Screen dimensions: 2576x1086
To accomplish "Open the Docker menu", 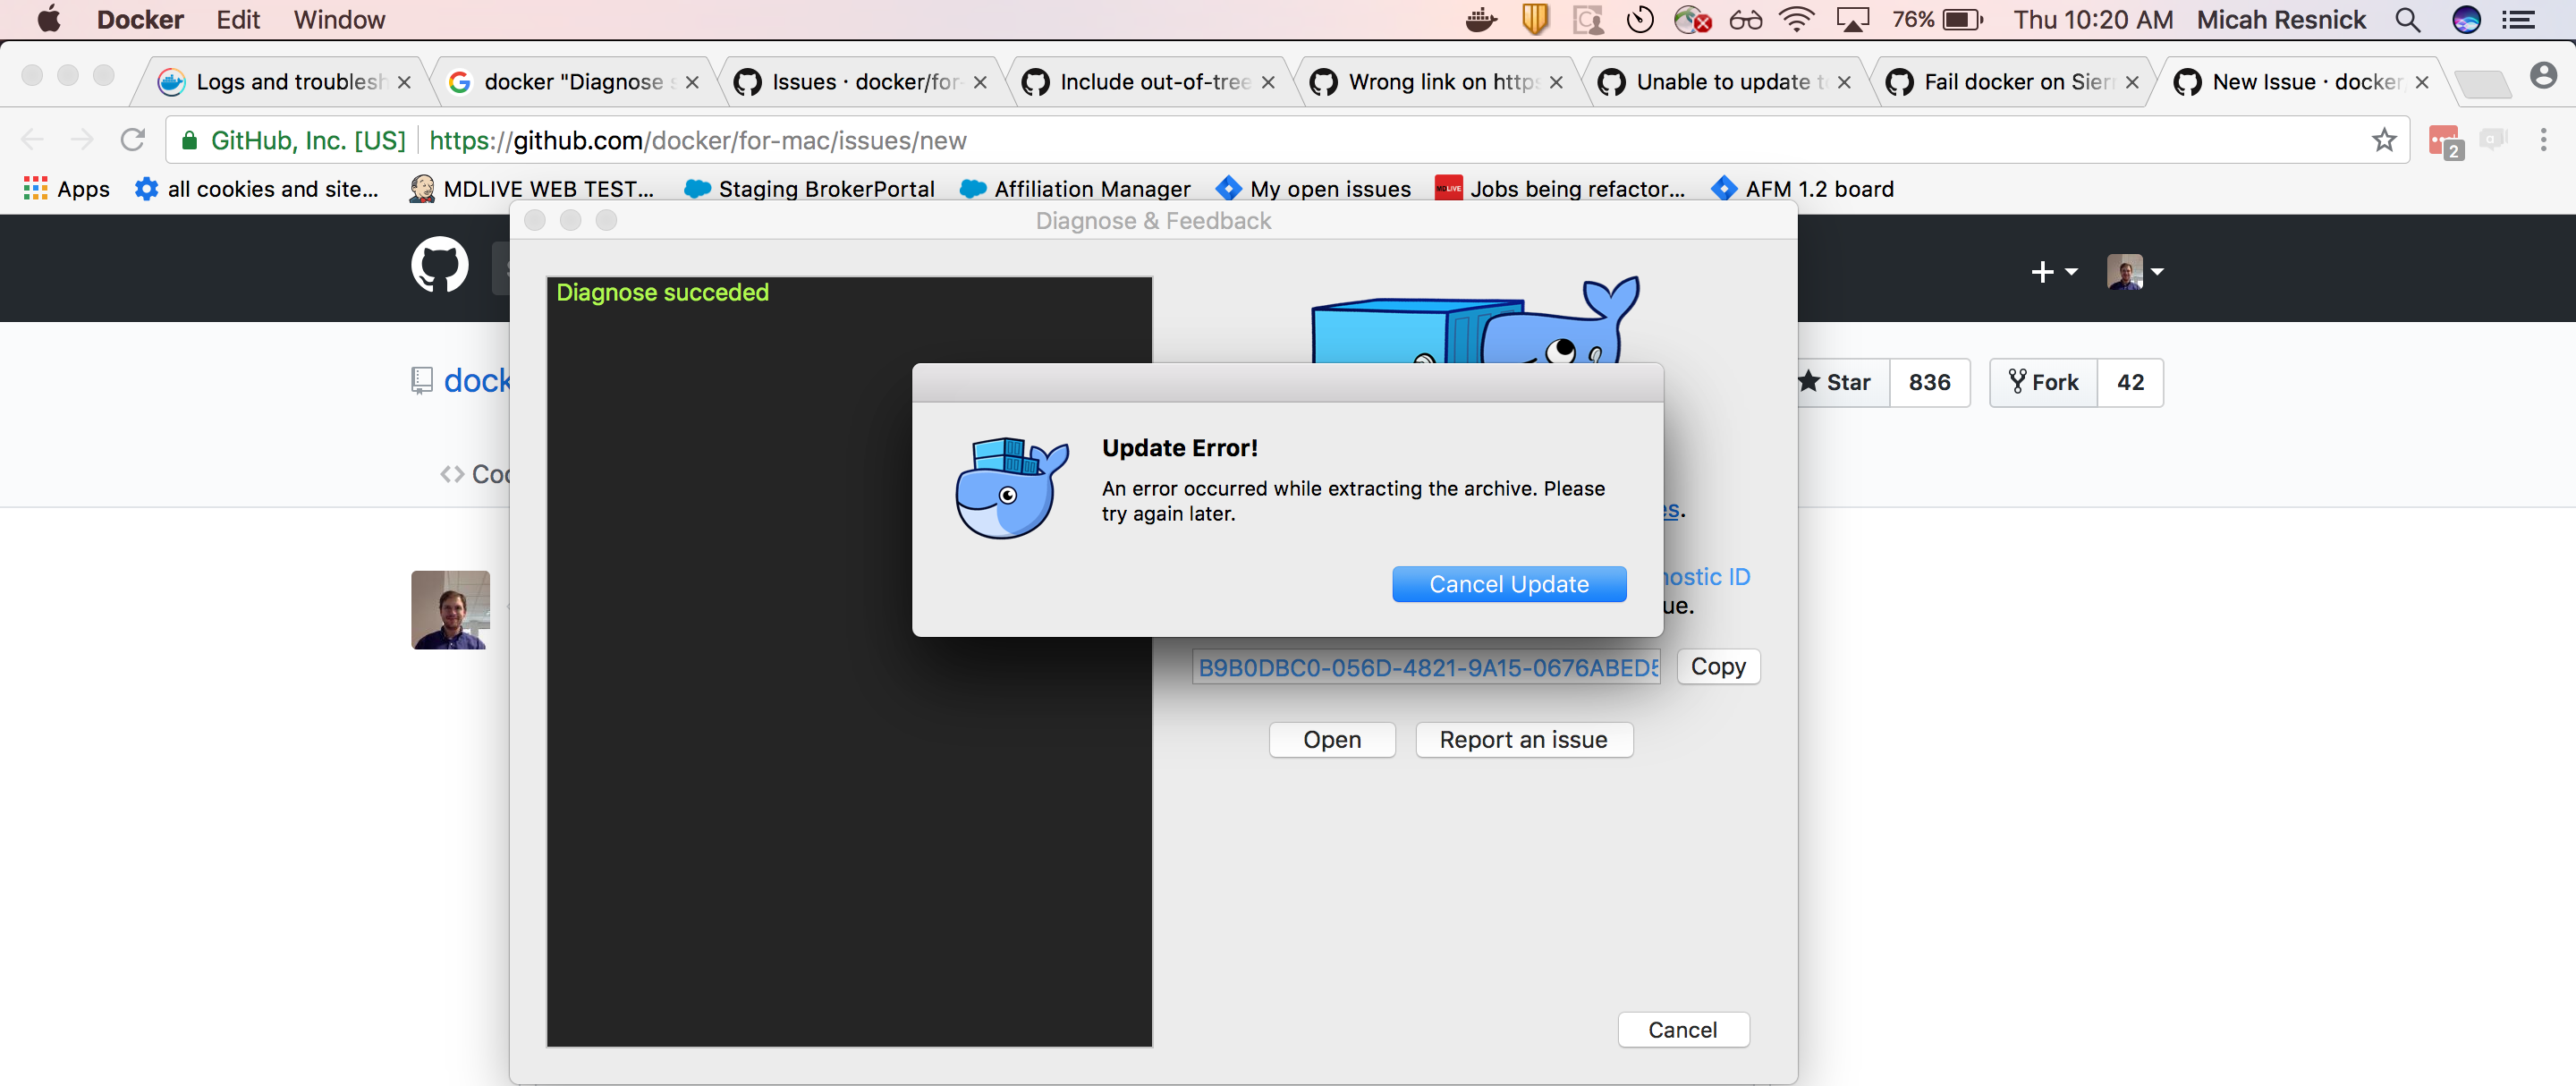I will pos(140,20).
